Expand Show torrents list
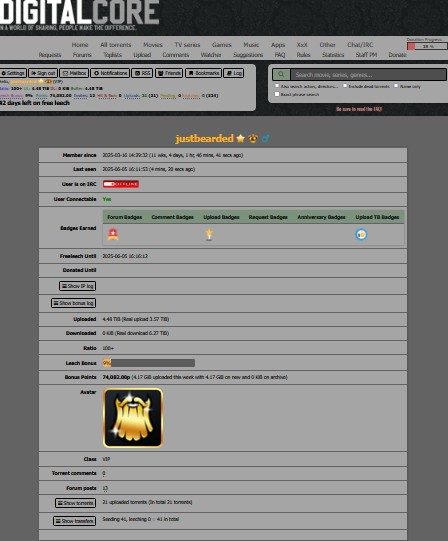448x541 pixels. tap(76, 503)
